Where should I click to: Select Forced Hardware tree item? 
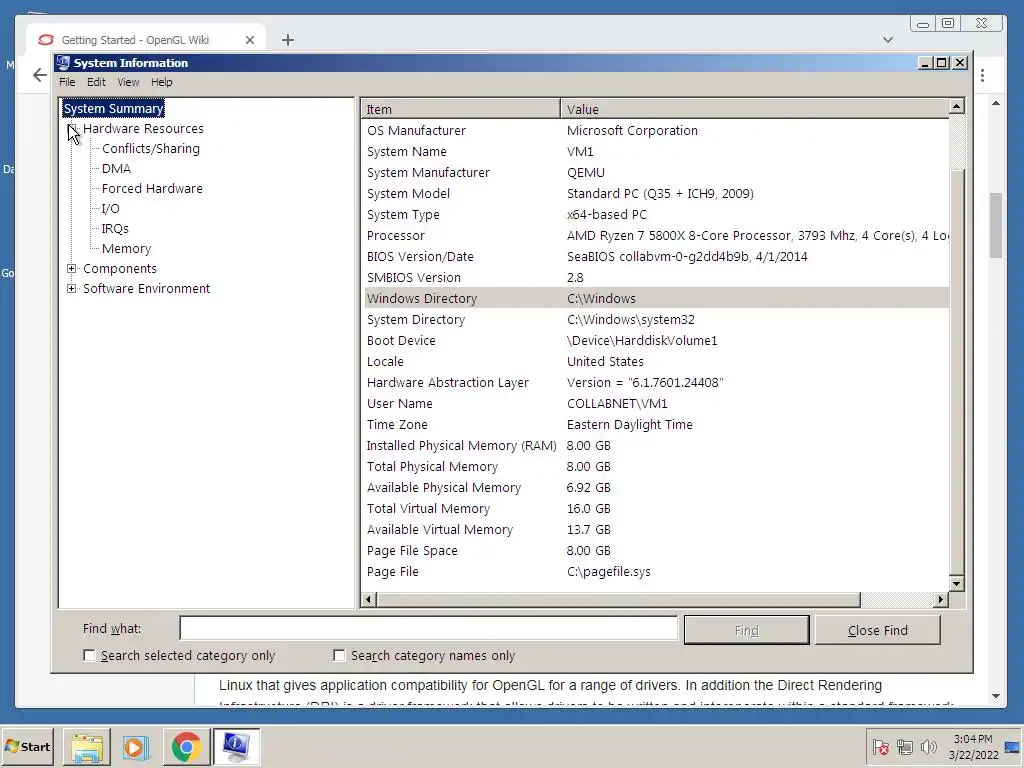pyautogui.click(x=152, y=189)
